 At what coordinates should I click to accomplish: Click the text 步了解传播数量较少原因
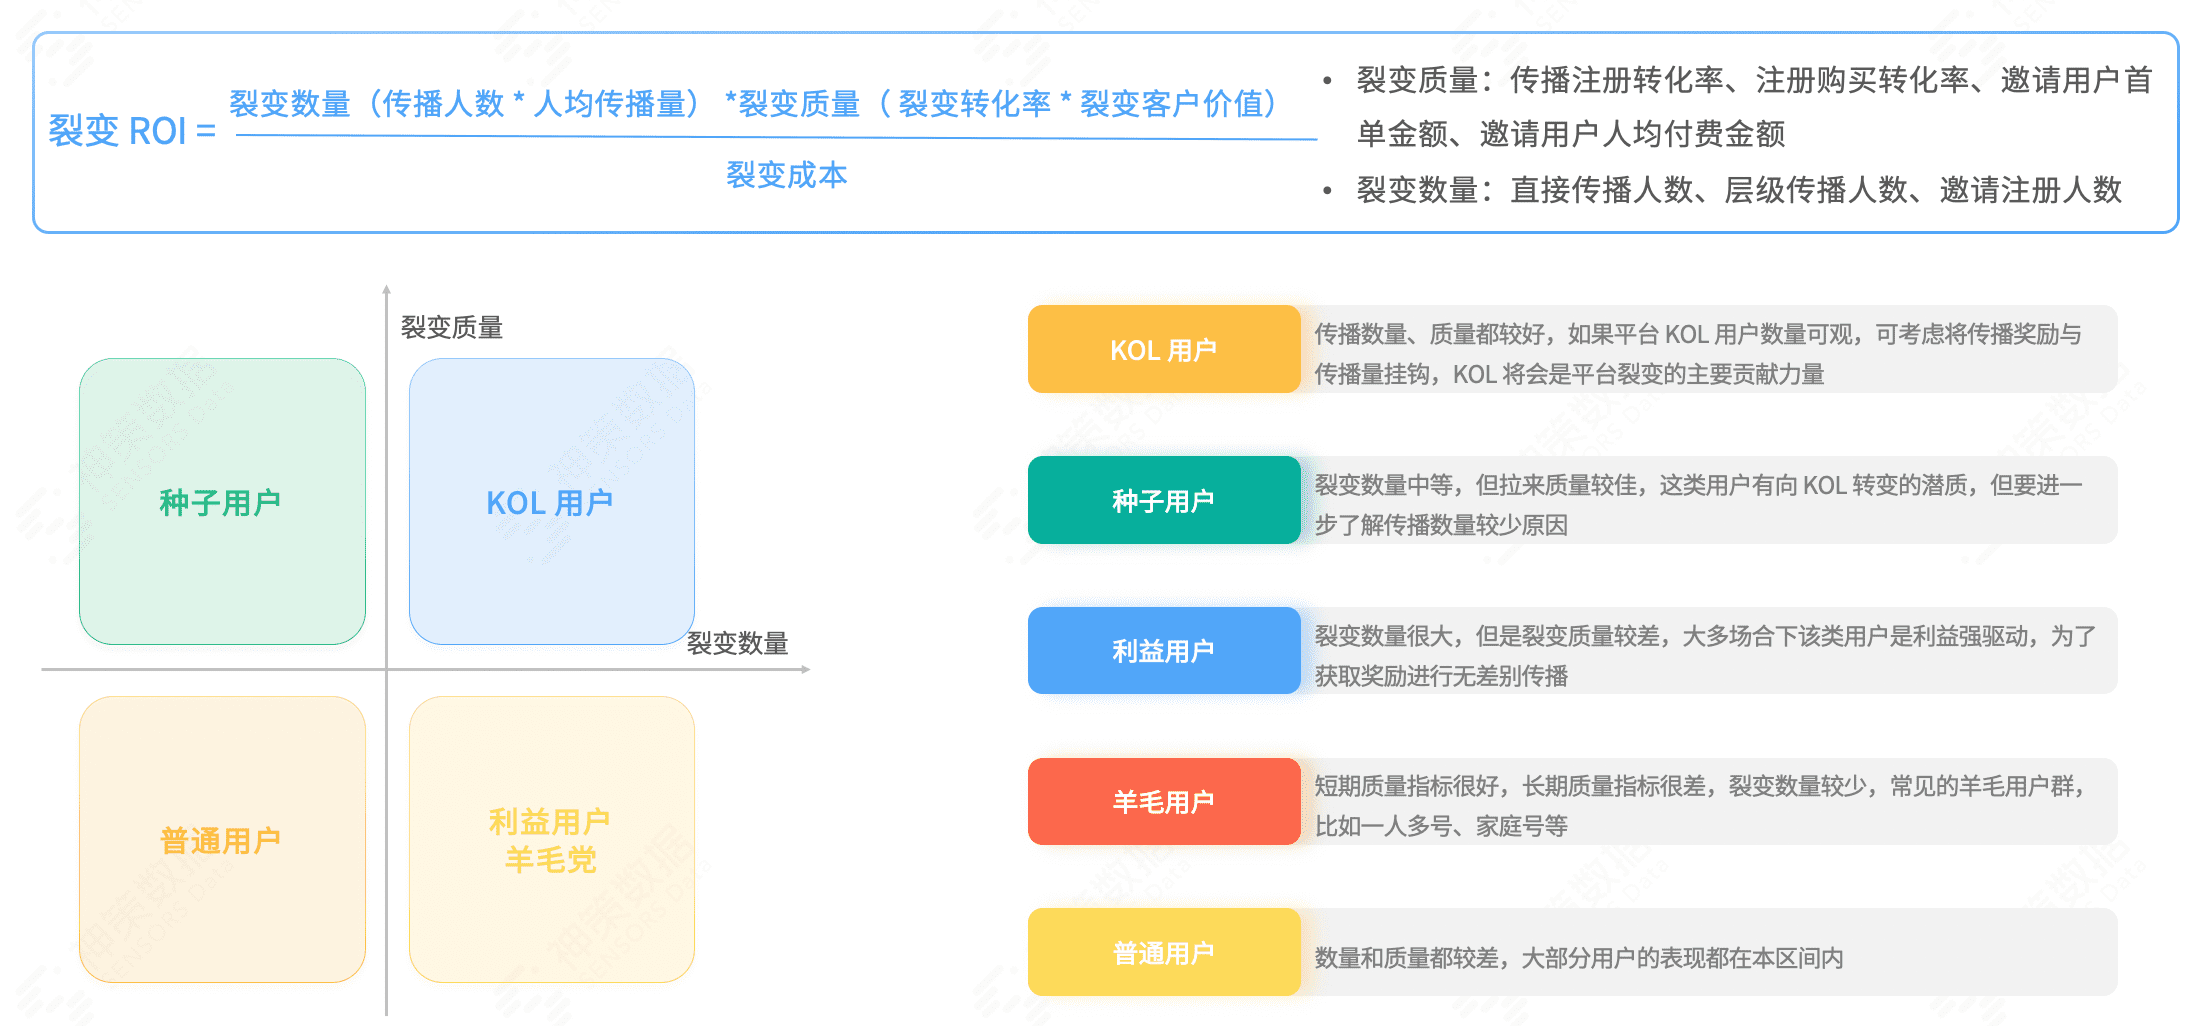tap(1441, 525)
